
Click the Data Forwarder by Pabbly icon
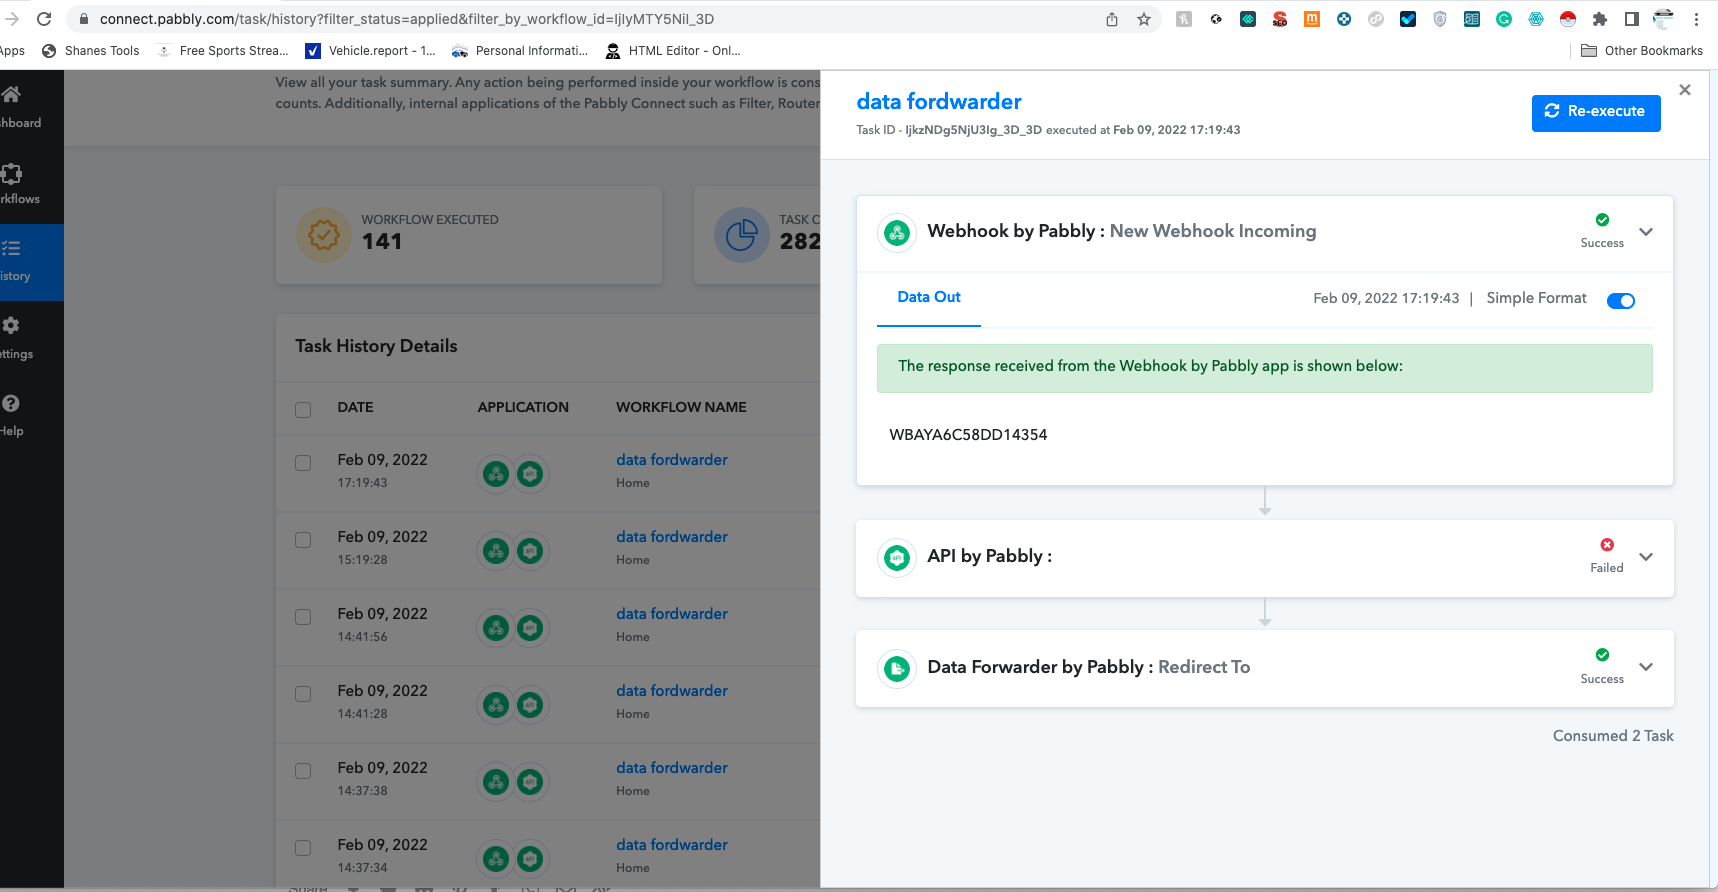coord(897,668)
